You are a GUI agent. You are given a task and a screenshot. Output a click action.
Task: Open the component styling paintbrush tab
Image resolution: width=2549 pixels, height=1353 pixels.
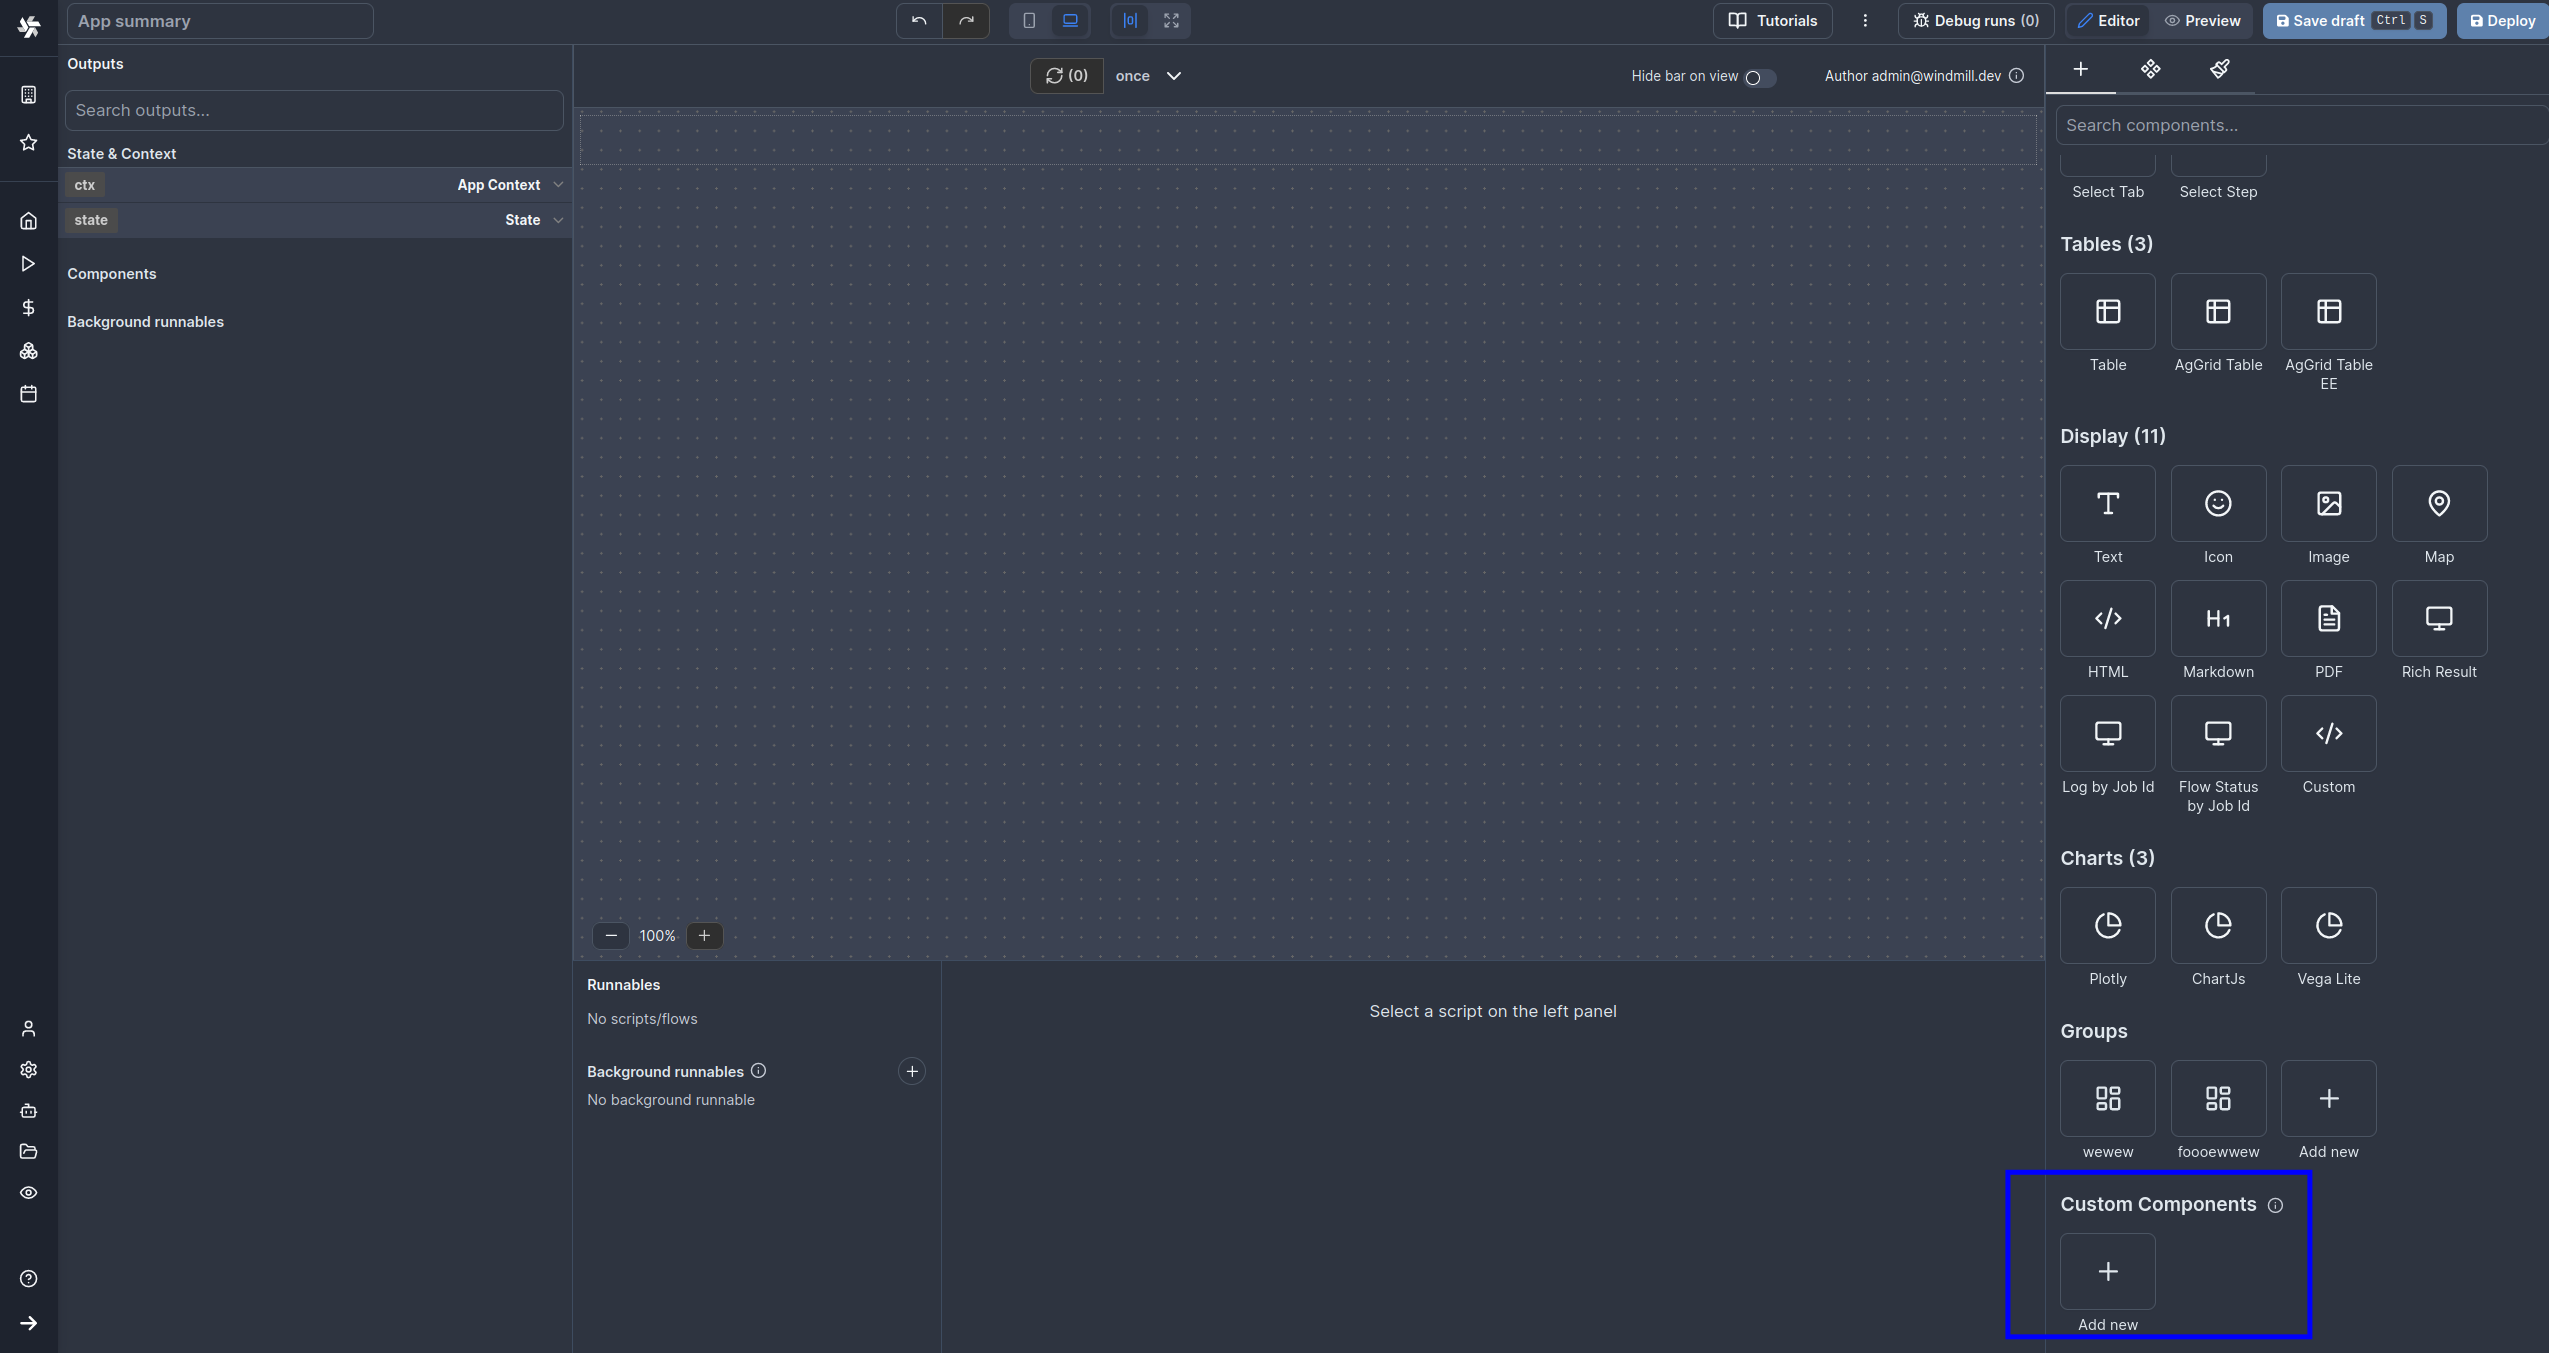2219,69
